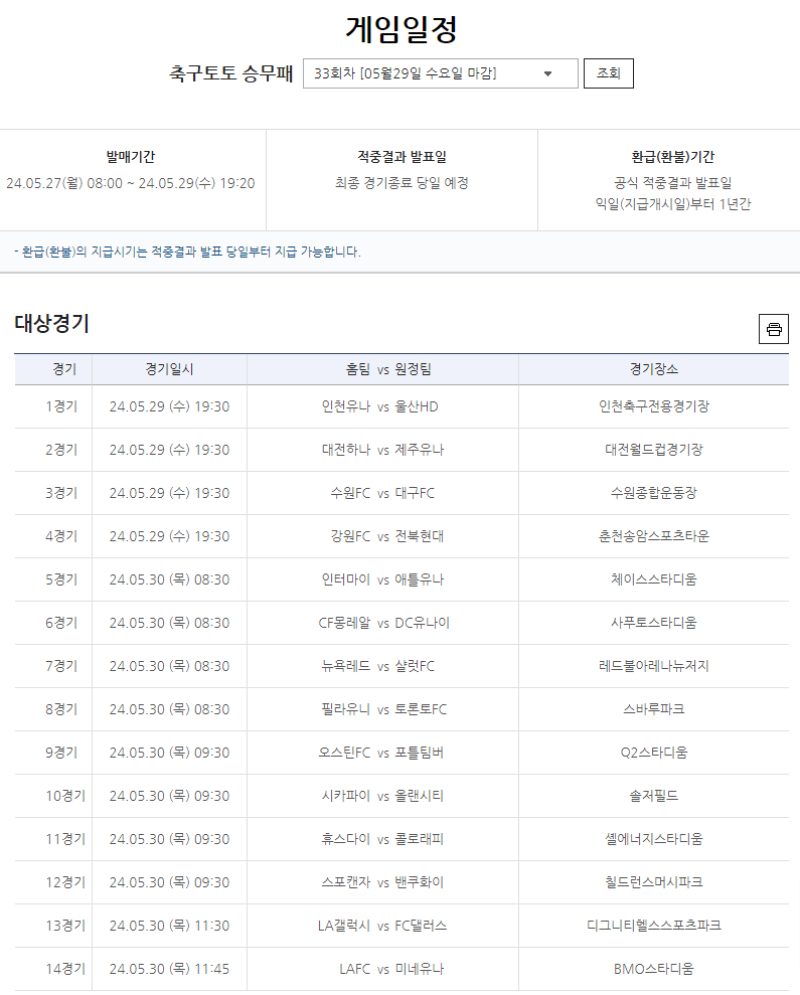Click the 환급(환불)기간 heading

pos(672,157)
